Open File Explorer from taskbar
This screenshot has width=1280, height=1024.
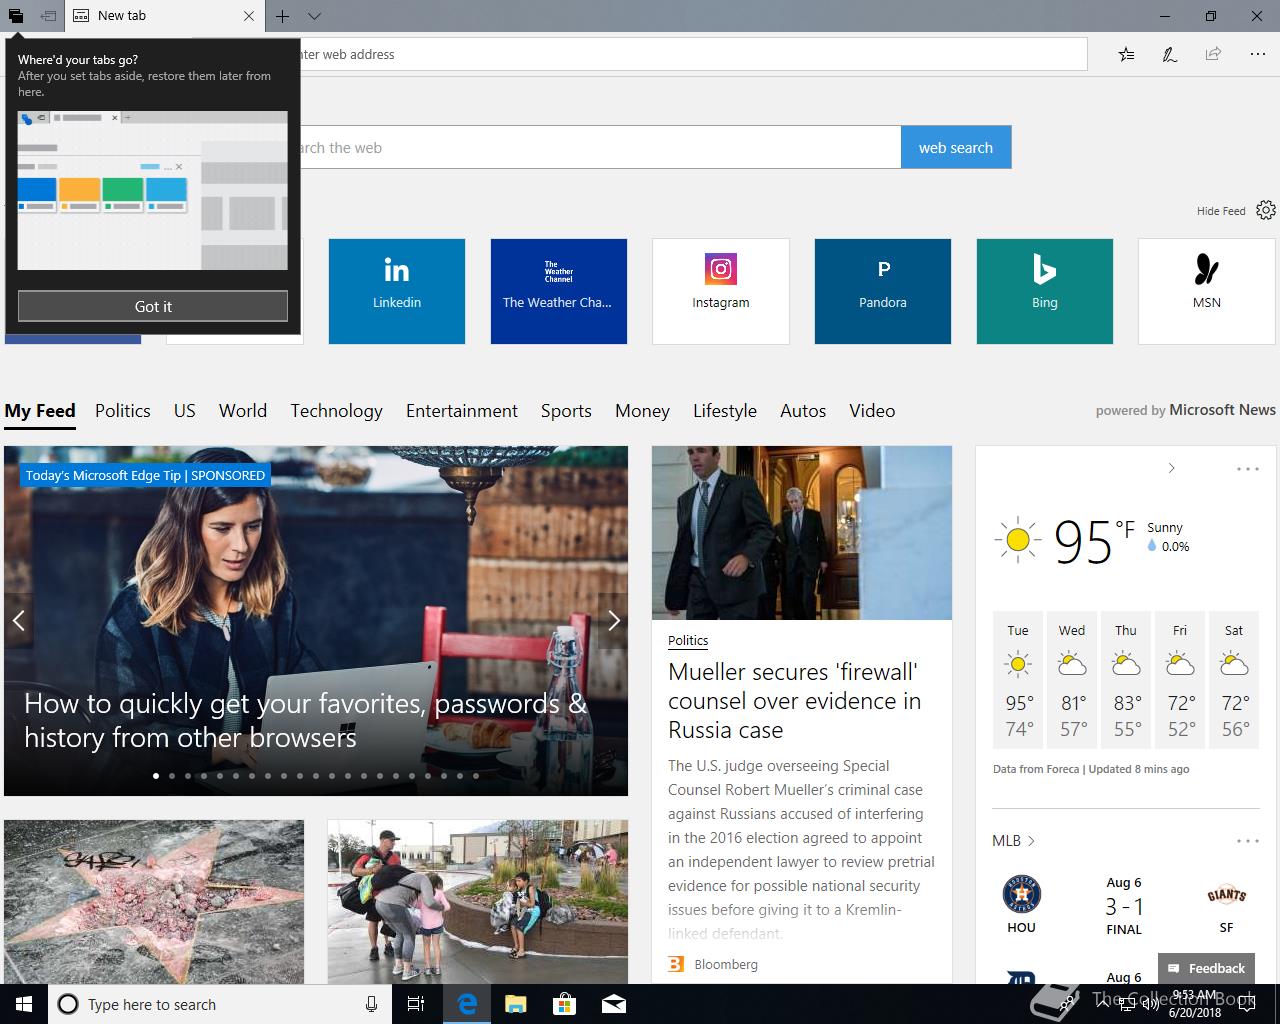[516, 1004]
